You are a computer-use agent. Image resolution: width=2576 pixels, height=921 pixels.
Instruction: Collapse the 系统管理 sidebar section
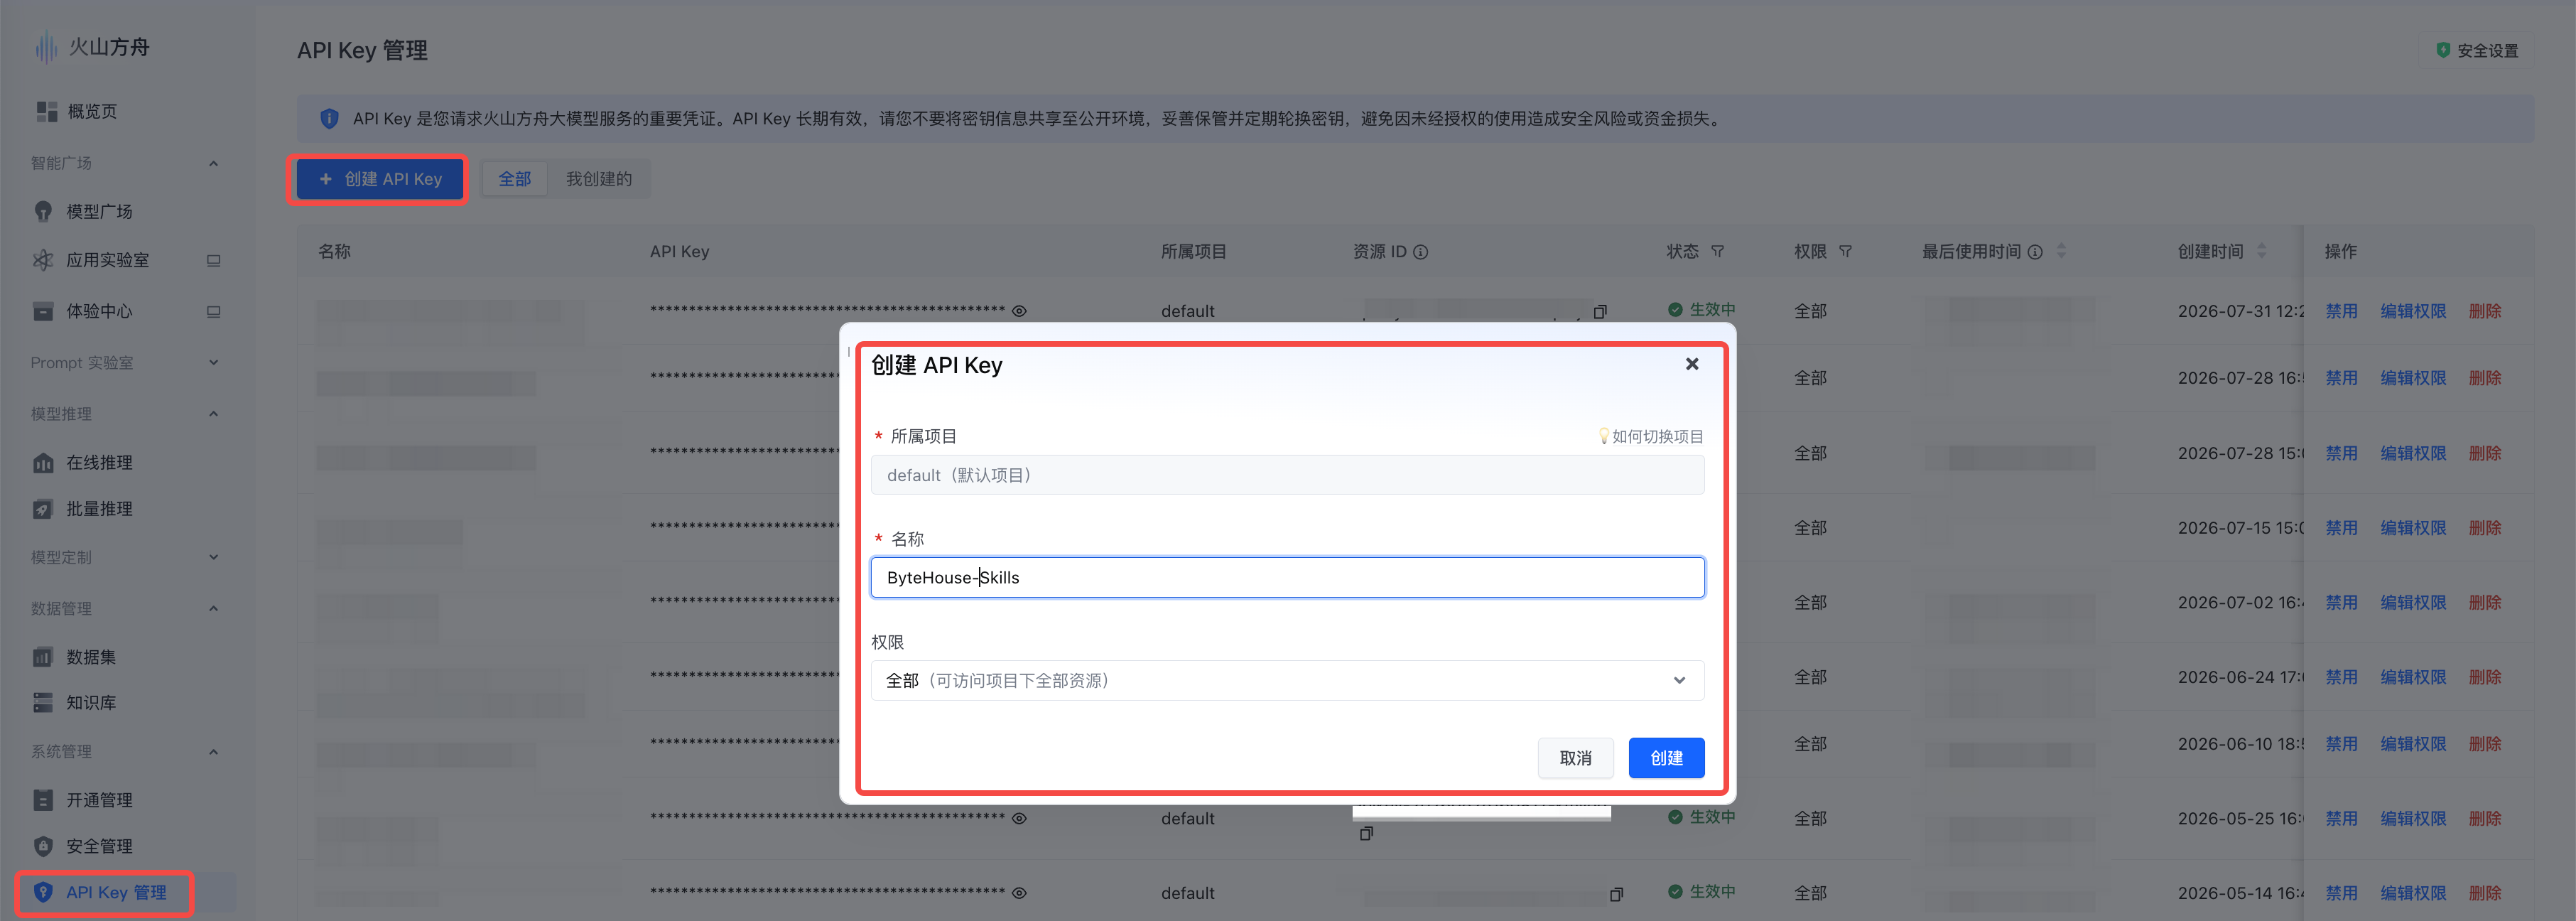213,752
